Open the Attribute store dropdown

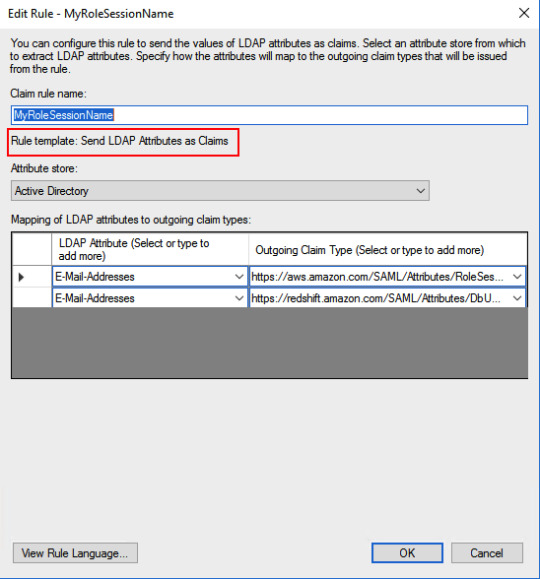[x=220, y=191]
